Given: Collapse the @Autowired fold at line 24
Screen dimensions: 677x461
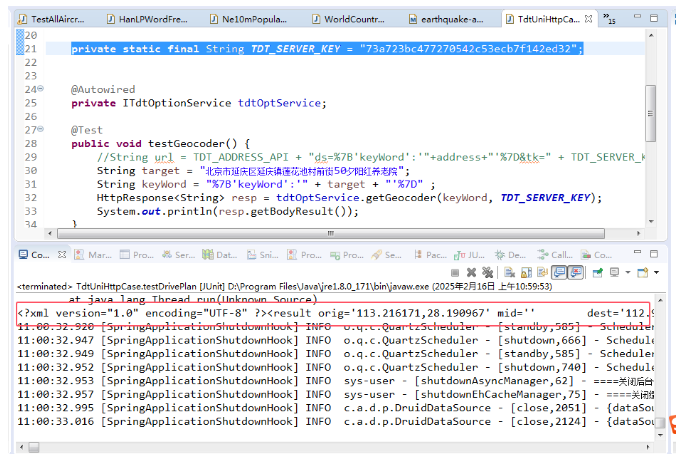Looking at the screenshot, I should pos(40,88).
